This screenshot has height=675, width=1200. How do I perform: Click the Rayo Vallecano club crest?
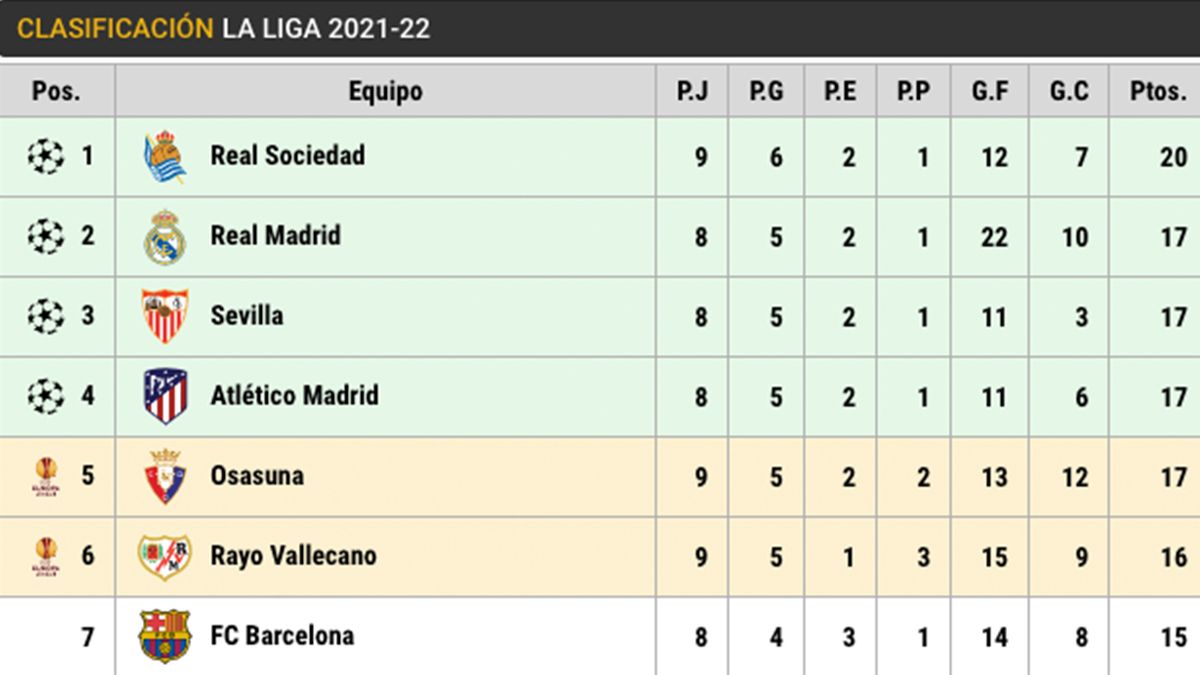pyautogui.click(x=165, y=556)
